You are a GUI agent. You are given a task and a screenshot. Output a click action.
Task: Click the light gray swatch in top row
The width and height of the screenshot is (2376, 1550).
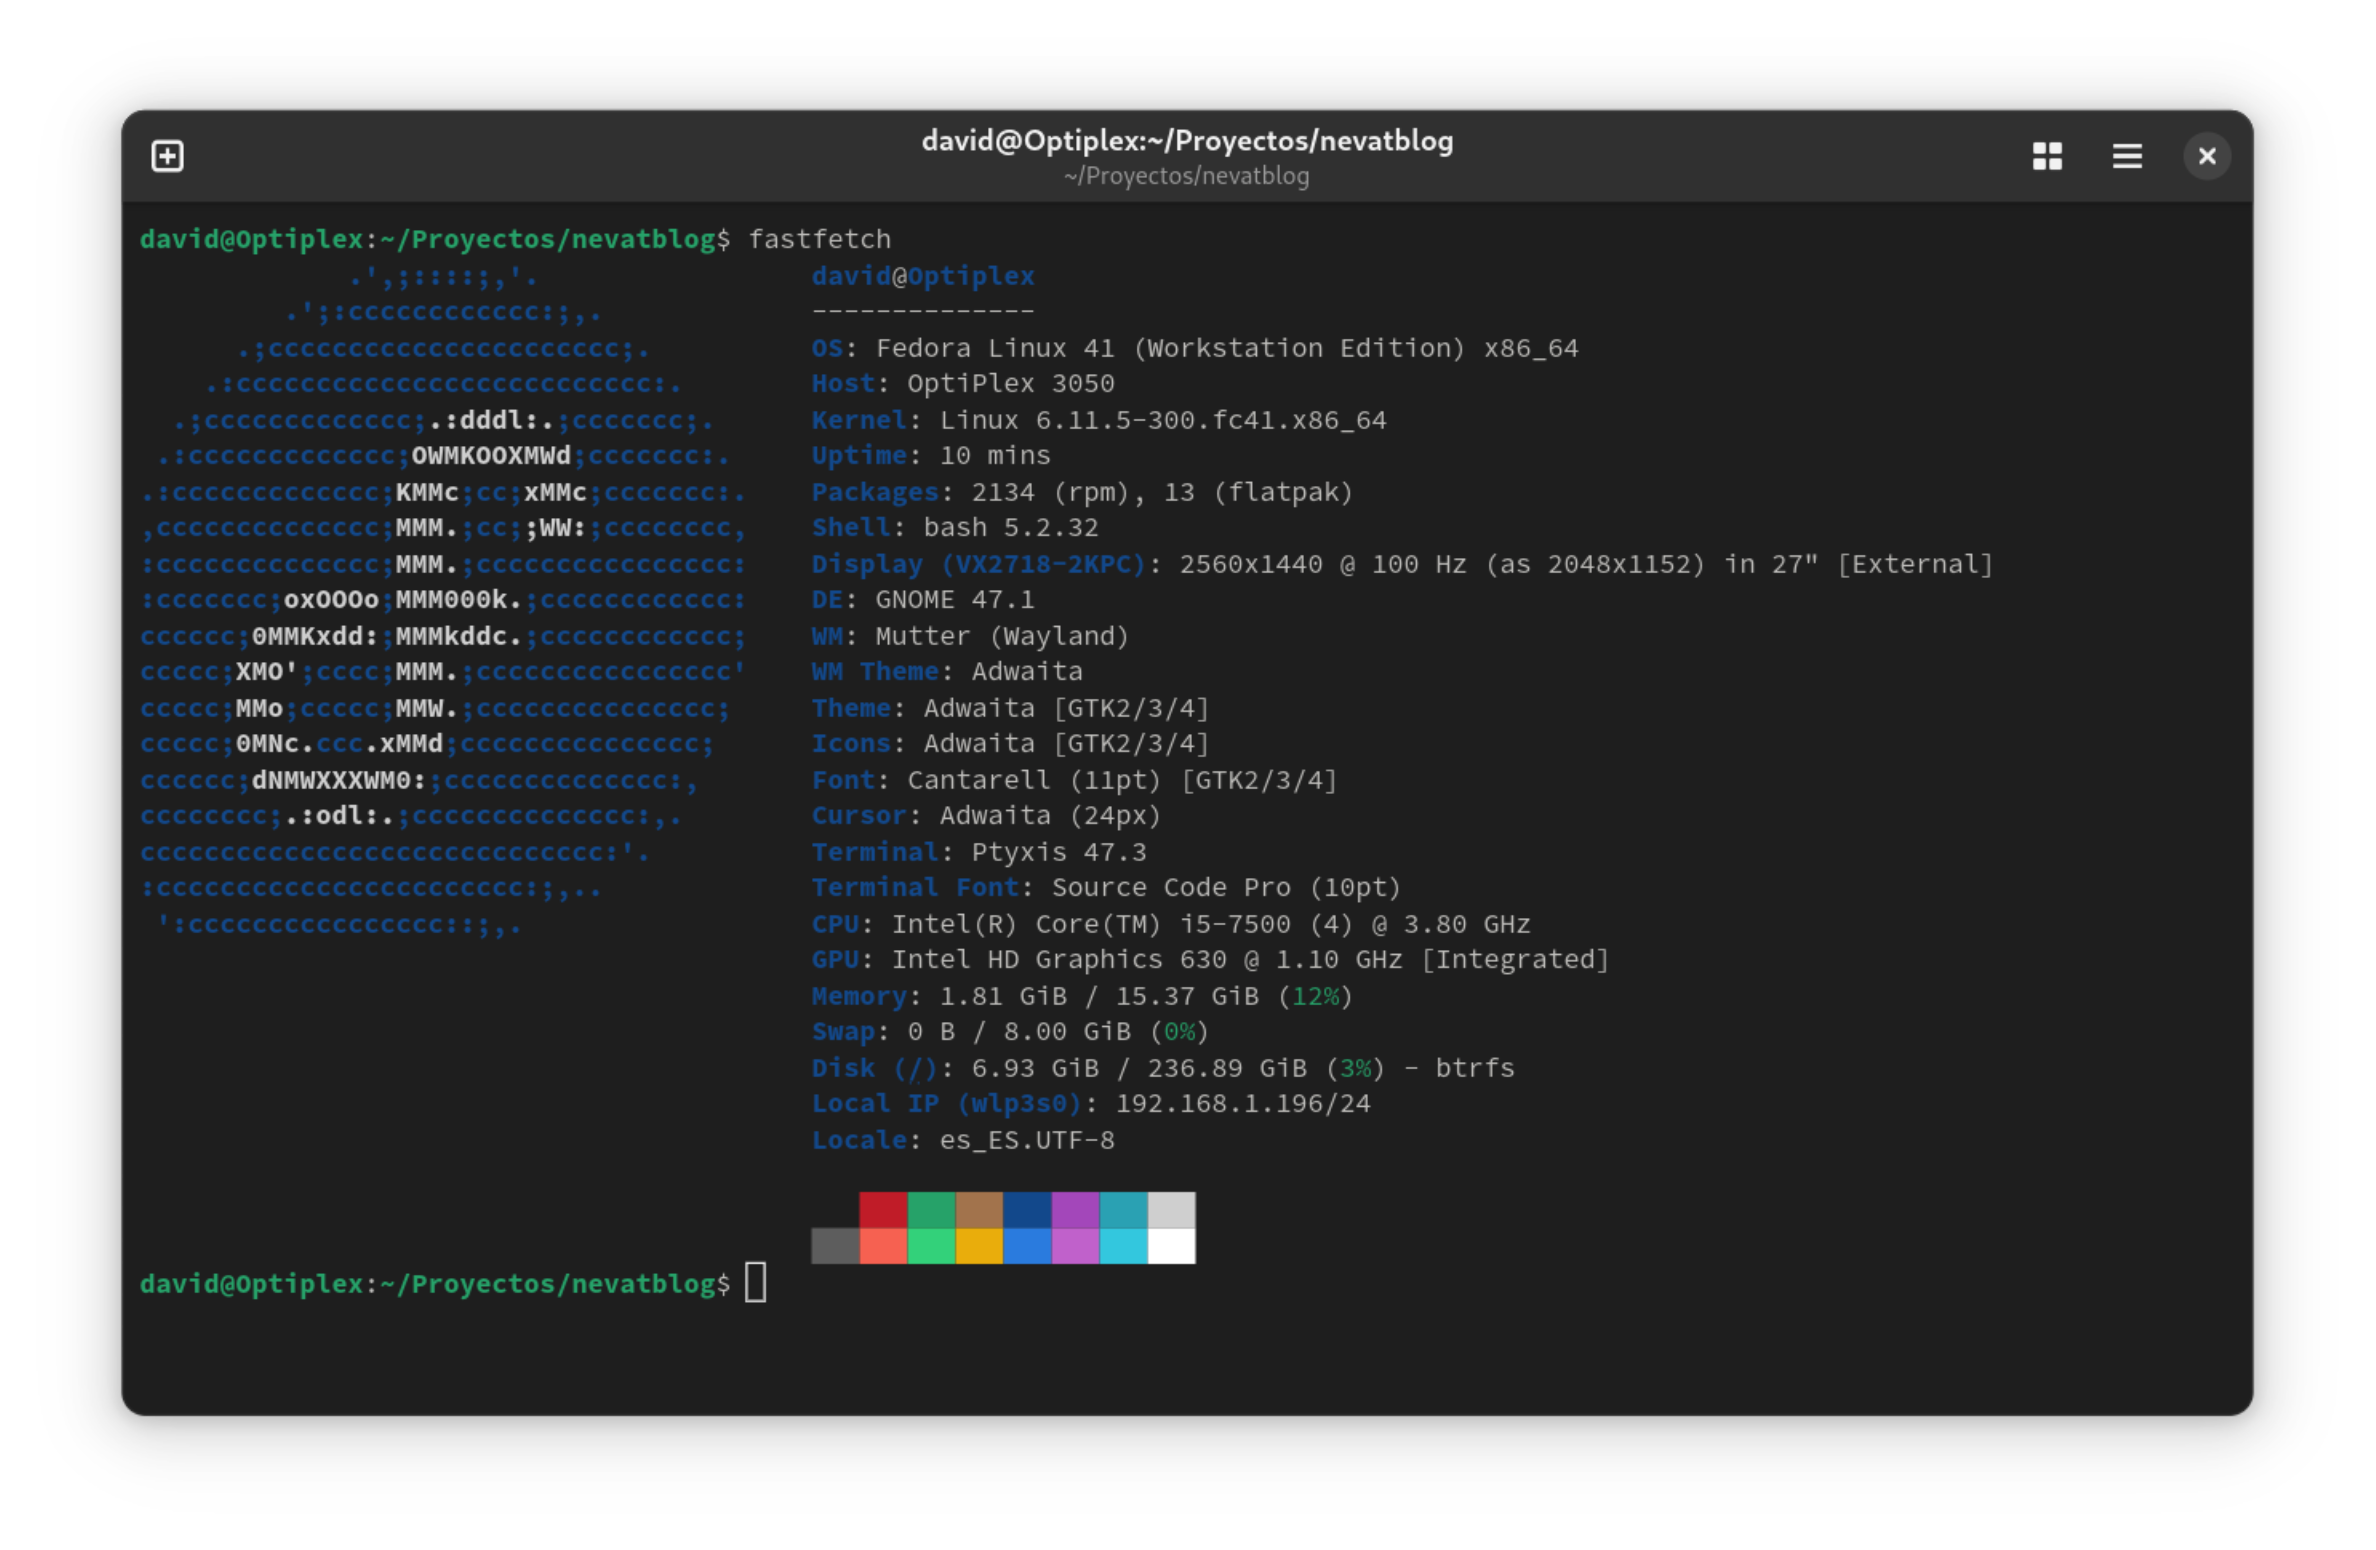(1171, 1210)
